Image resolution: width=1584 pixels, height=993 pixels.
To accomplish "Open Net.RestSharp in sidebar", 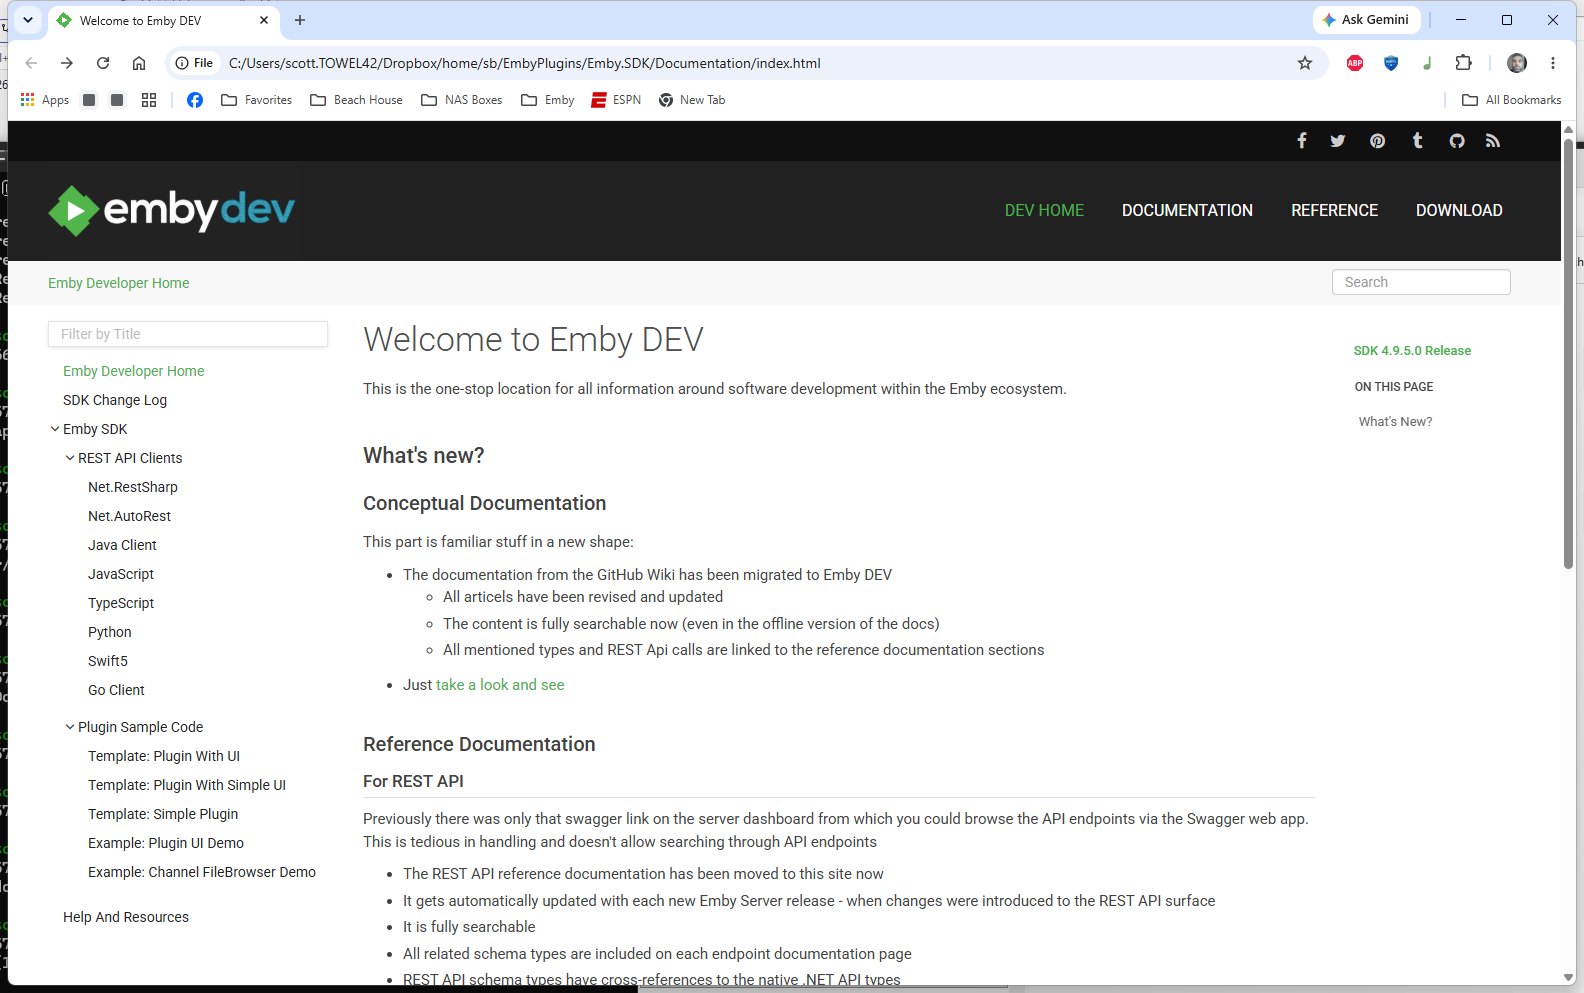I will (133, 487).
